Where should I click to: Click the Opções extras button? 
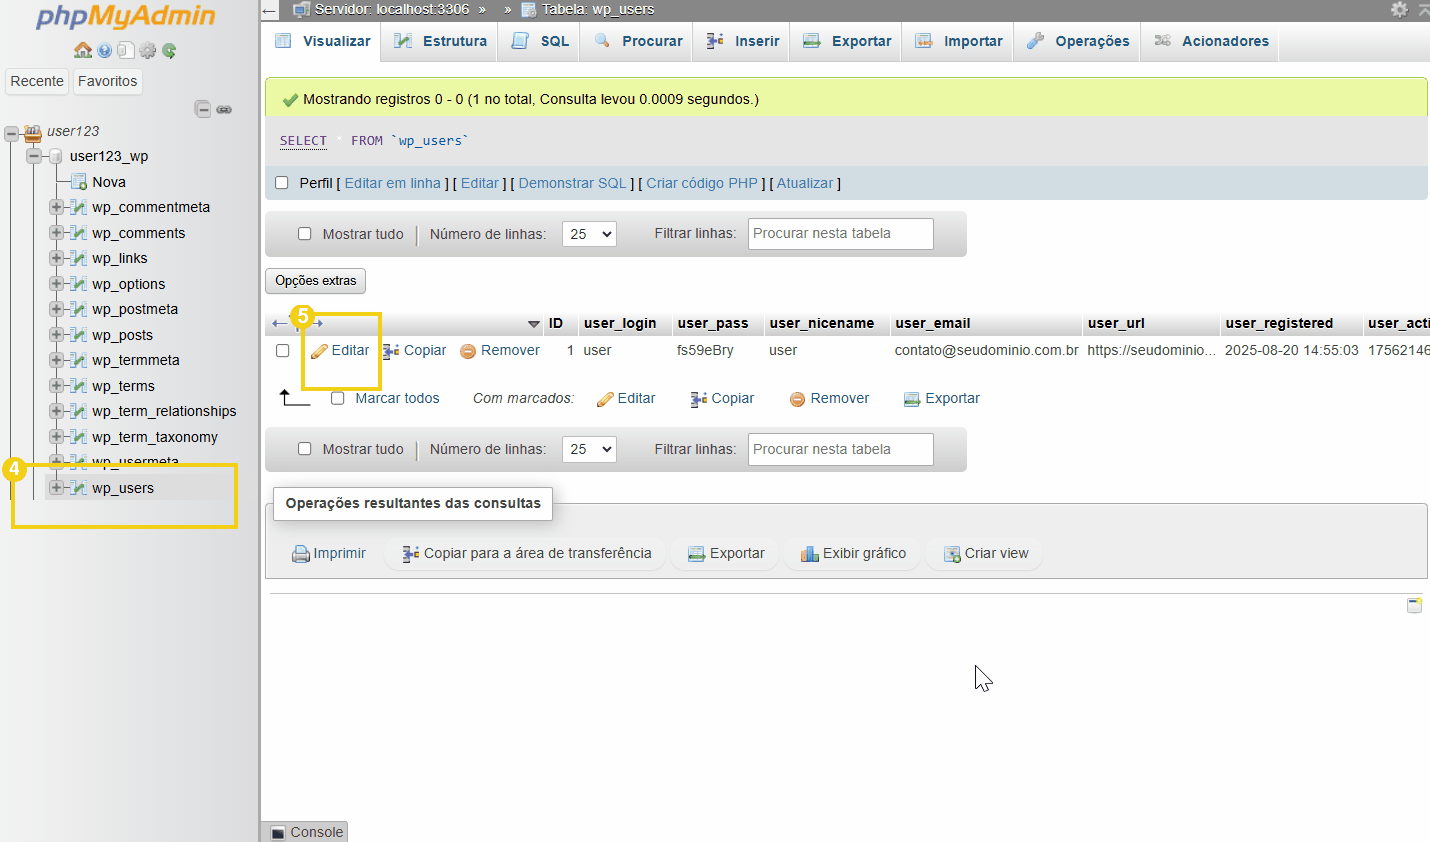click(x=316, y=281)
